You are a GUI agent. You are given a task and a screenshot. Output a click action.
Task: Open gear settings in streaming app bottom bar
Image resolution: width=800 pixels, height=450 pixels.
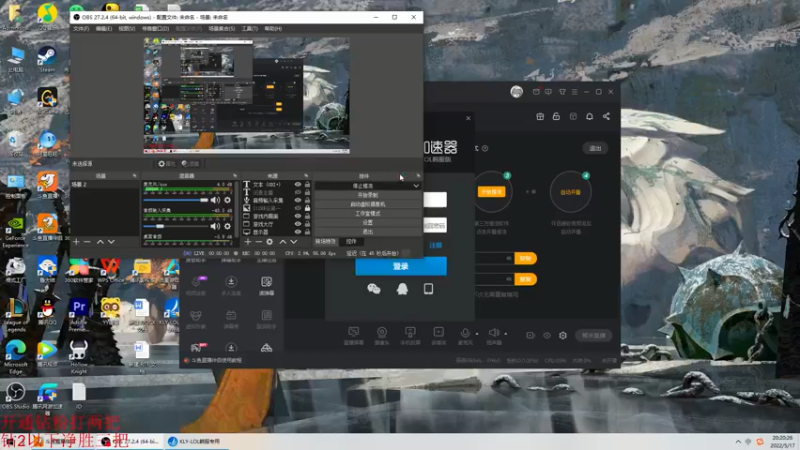[x=563, y=336]
